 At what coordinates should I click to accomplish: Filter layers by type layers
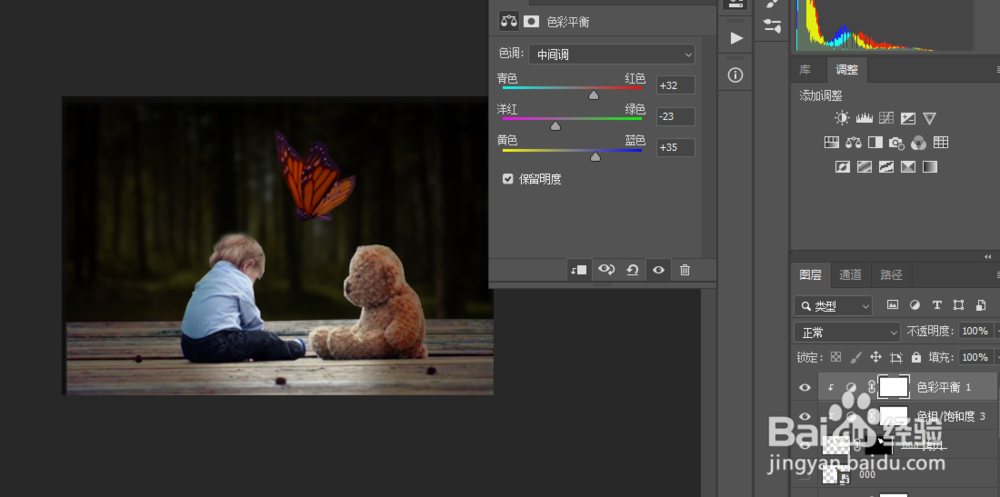click(x=937, y=305)
